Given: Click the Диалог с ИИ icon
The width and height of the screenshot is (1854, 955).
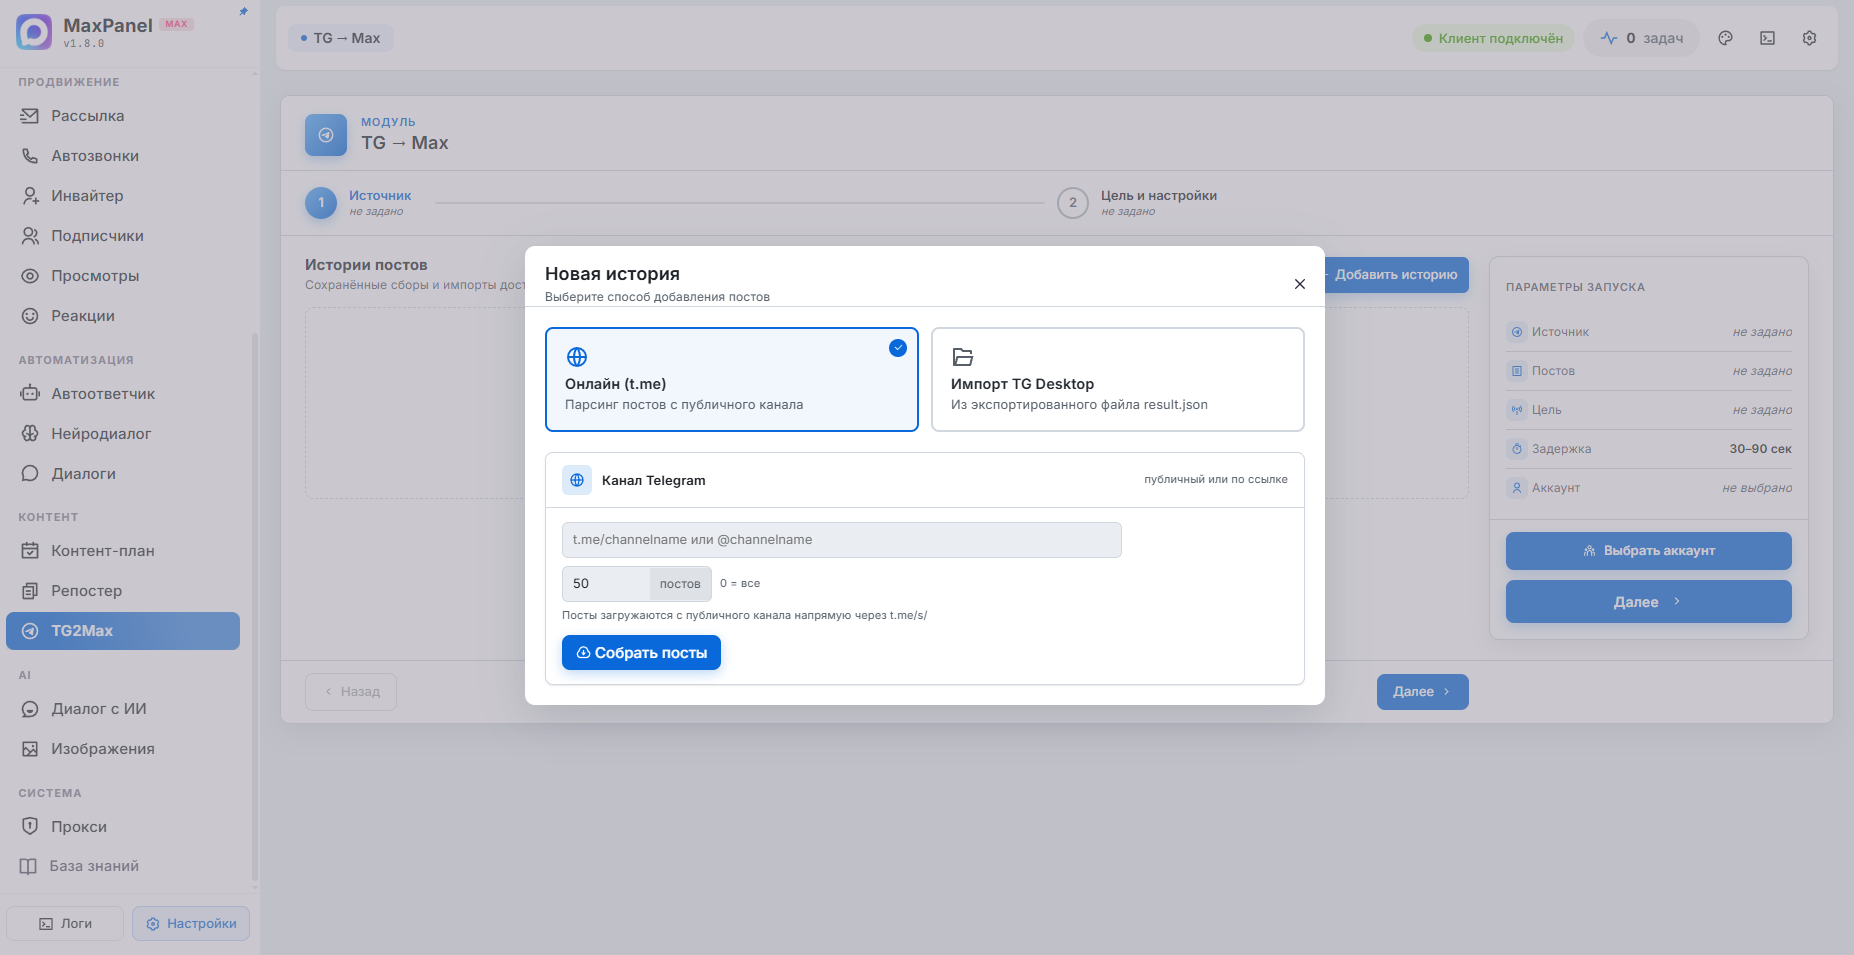Looking at the screenshot, I should pos(30,709).
